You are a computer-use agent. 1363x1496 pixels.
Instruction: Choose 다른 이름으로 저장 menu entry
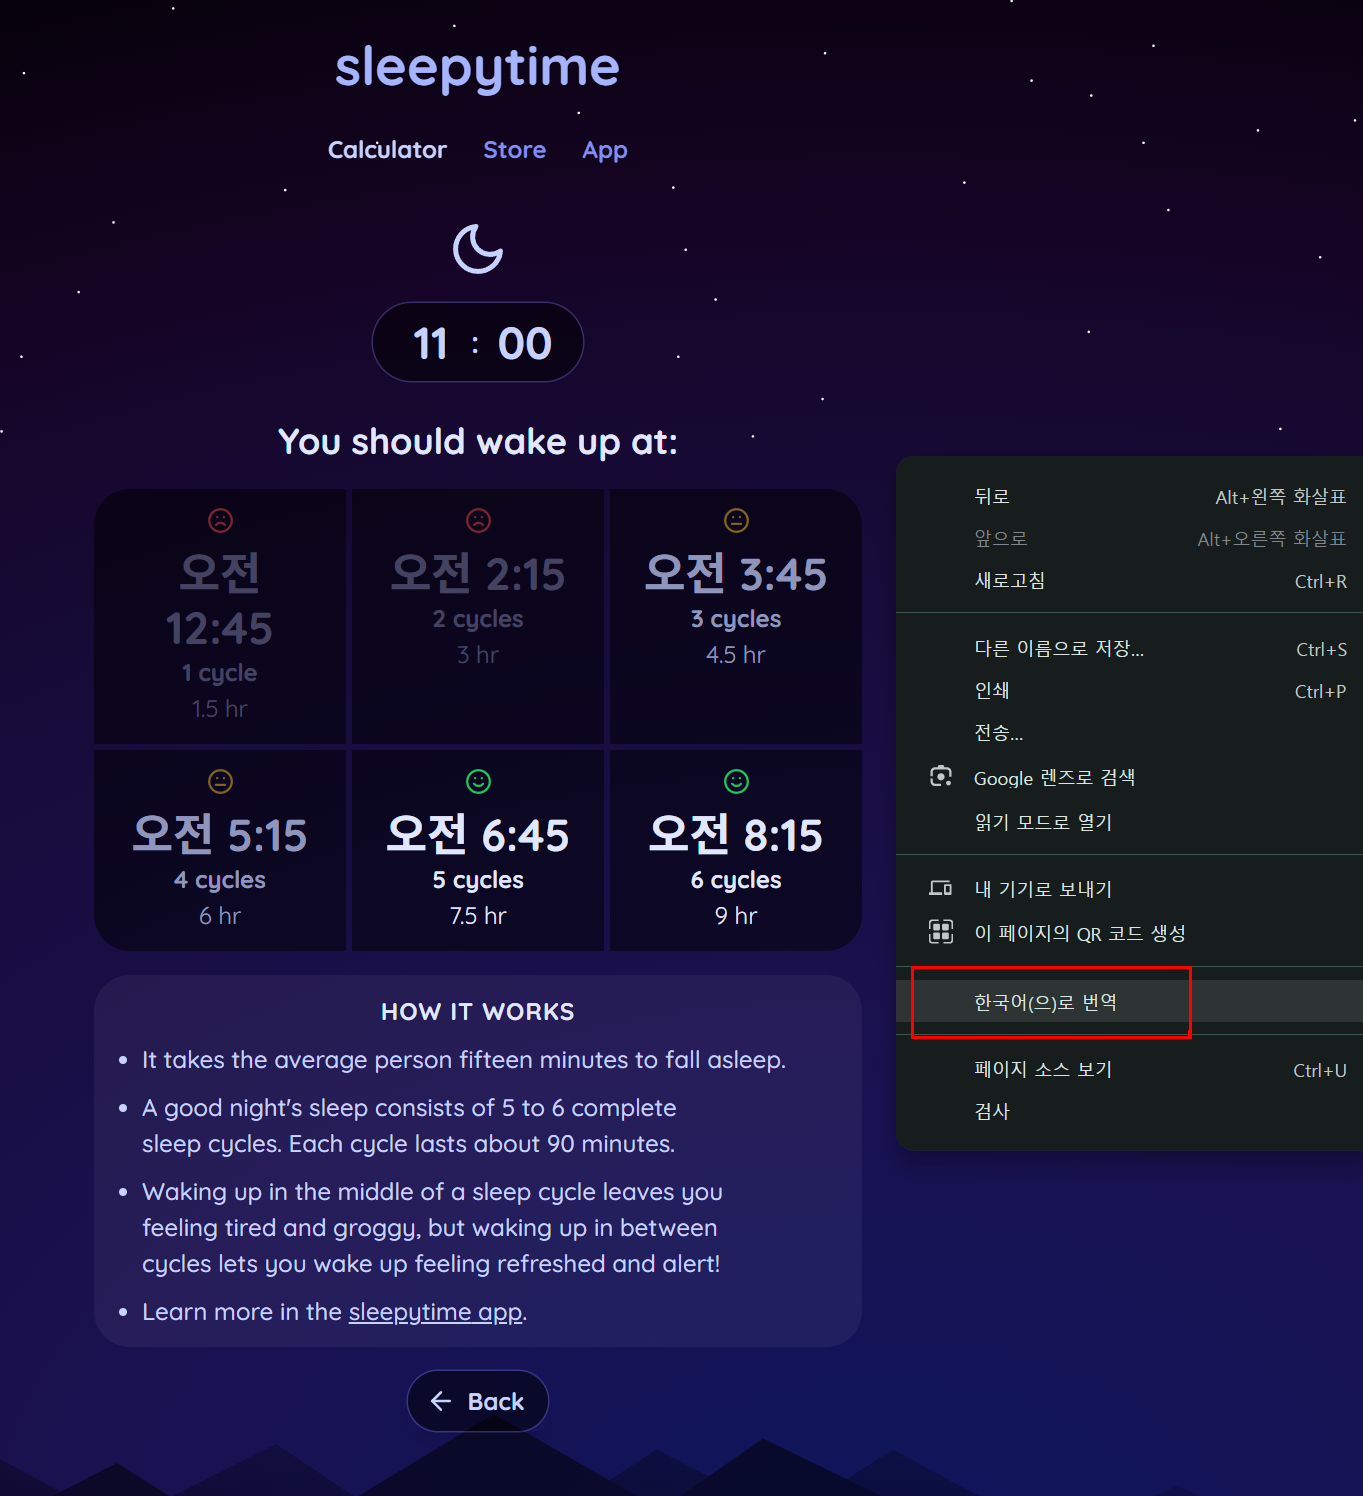pyautogui.click(x=1130, y=649)
